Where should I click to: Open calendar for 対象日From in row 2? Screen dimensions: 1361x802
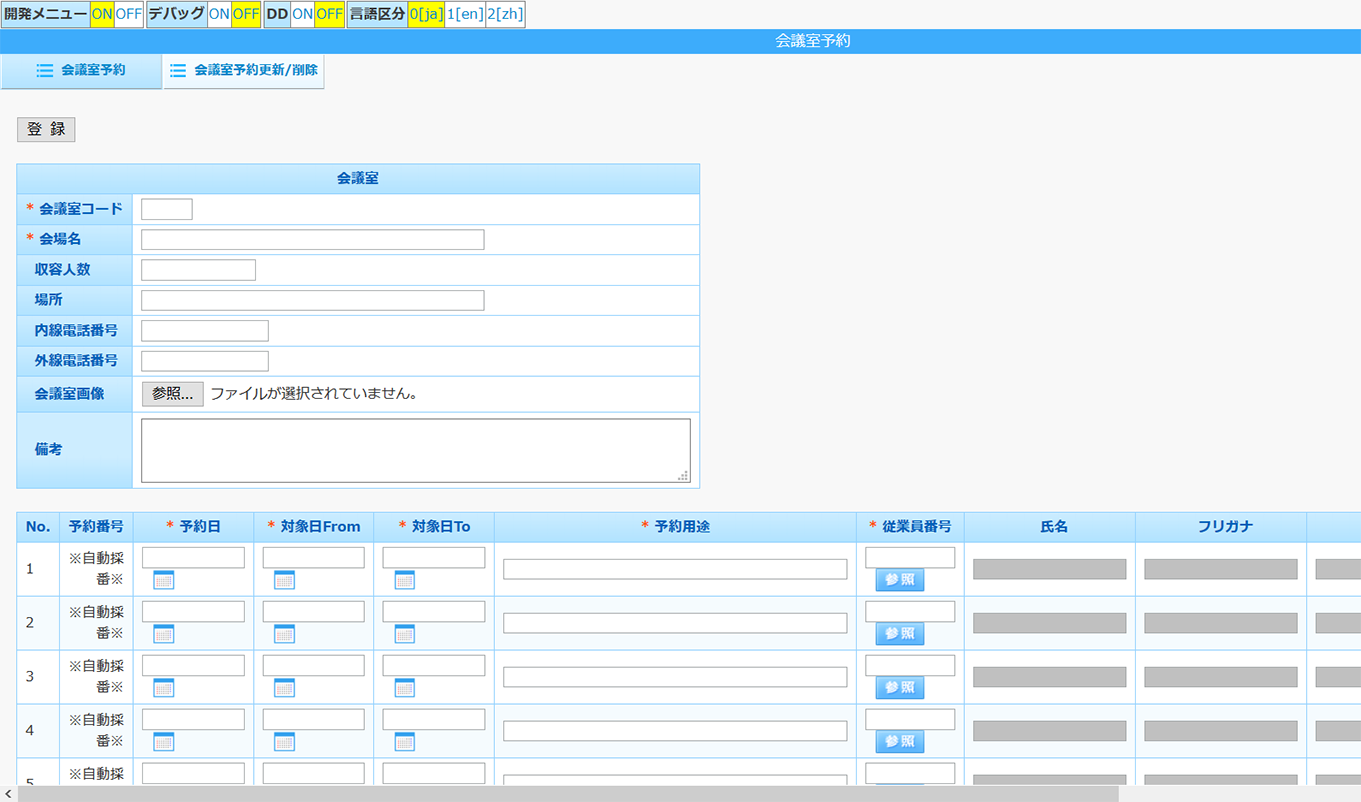tap(284, 634)
